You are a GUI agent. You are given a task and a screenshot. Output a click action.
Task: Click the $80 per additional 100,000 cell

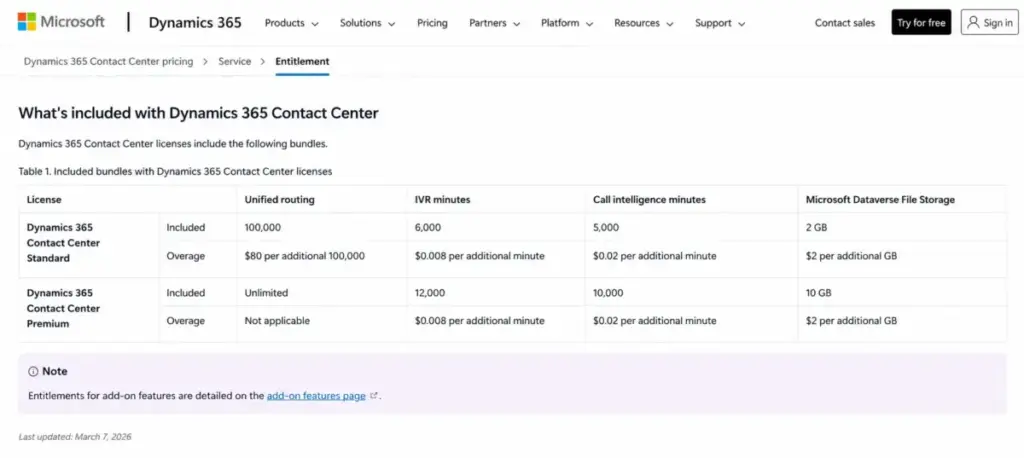point(305,256)
